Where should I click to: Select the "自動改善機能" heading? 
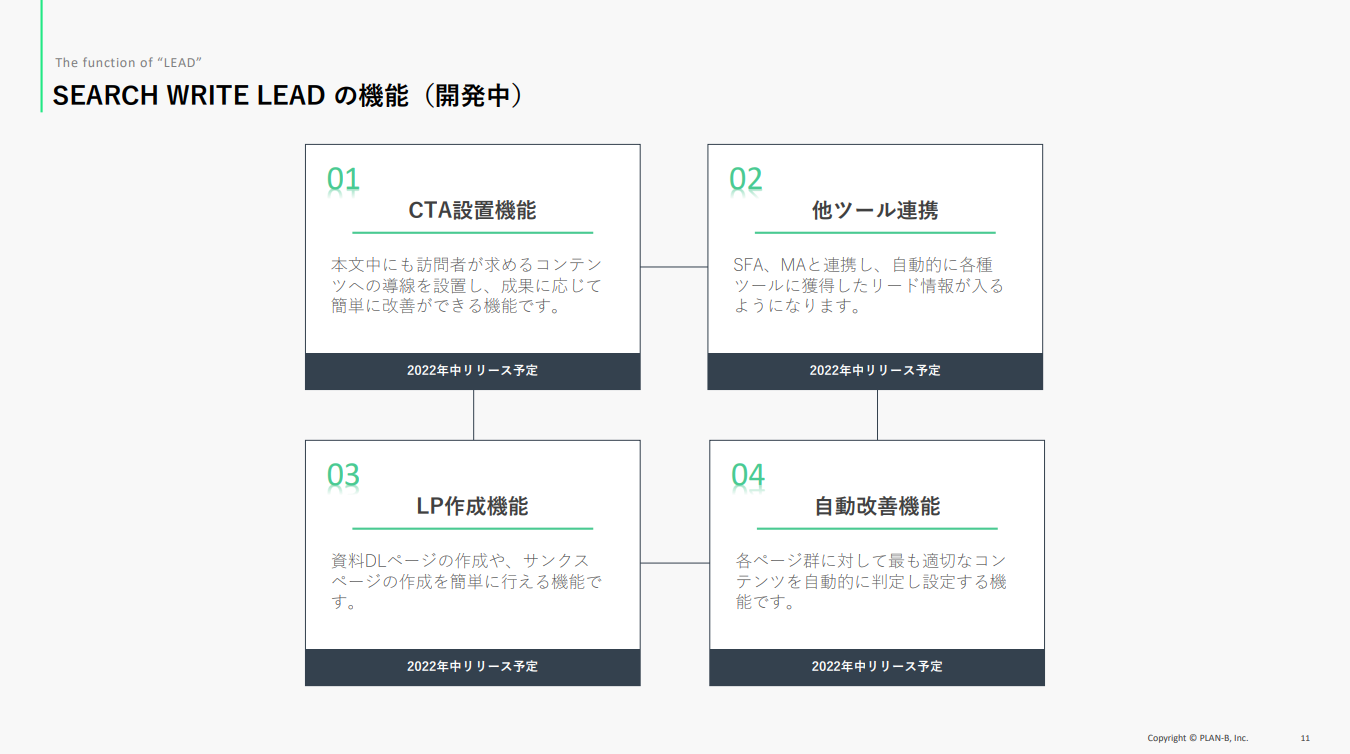pos(877,507)
